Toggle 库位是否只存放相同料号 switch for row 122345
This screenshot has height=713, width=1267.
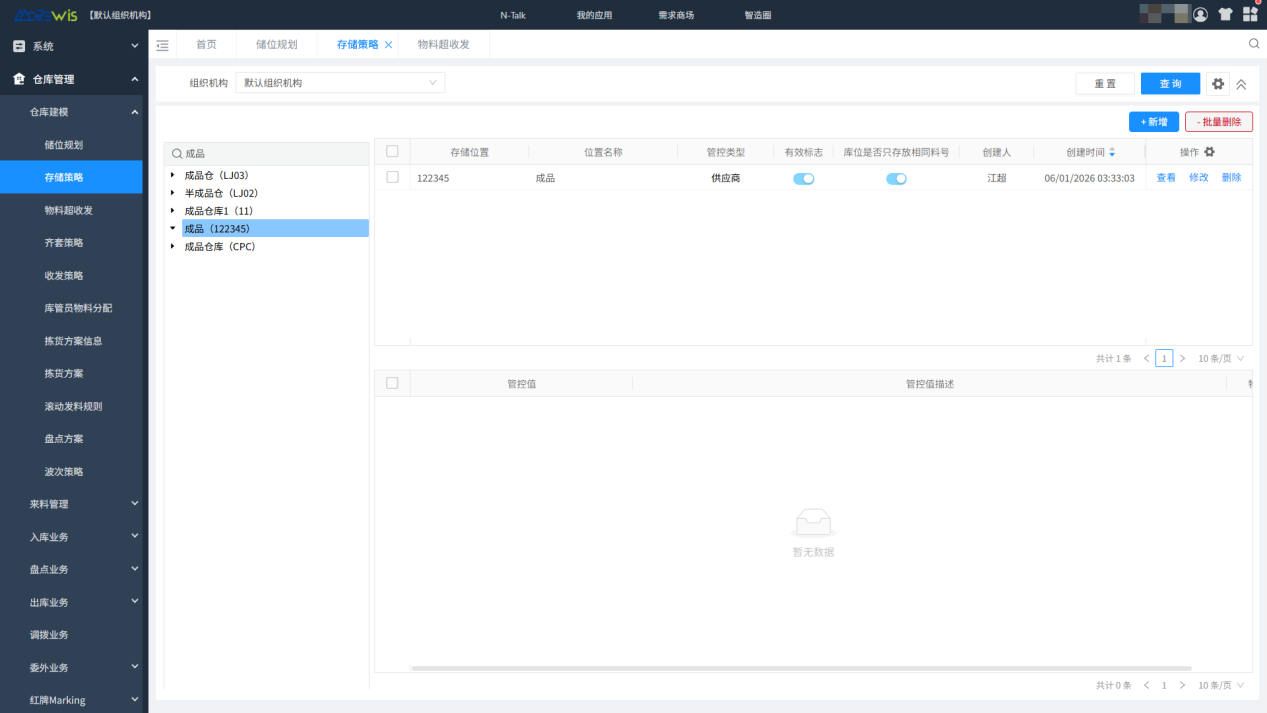pos(896,178)
